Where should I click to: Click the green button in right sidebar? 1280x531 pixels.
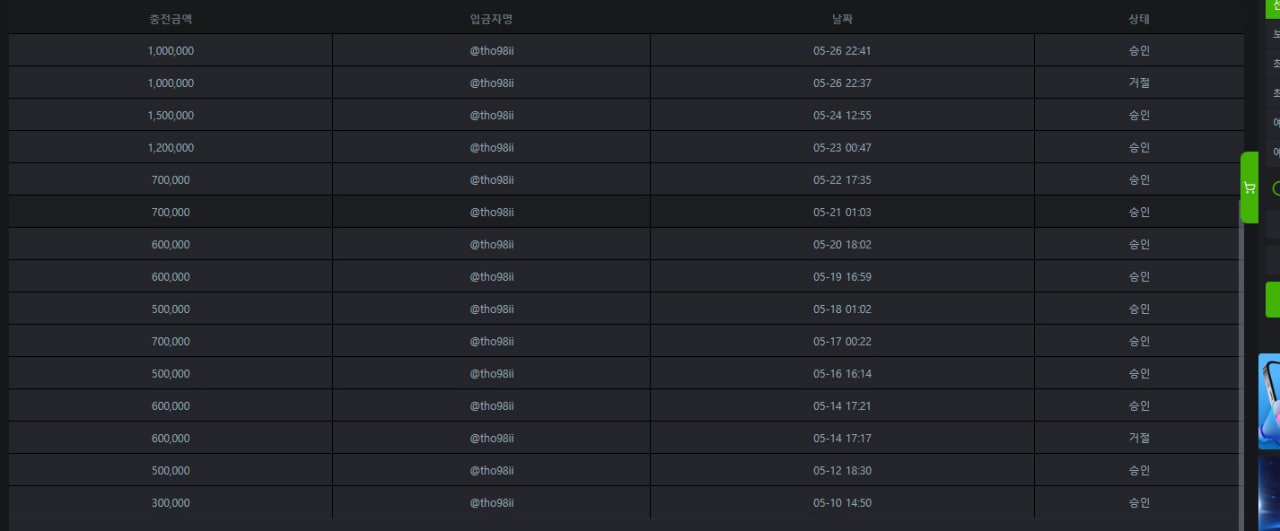(1272, 299)
